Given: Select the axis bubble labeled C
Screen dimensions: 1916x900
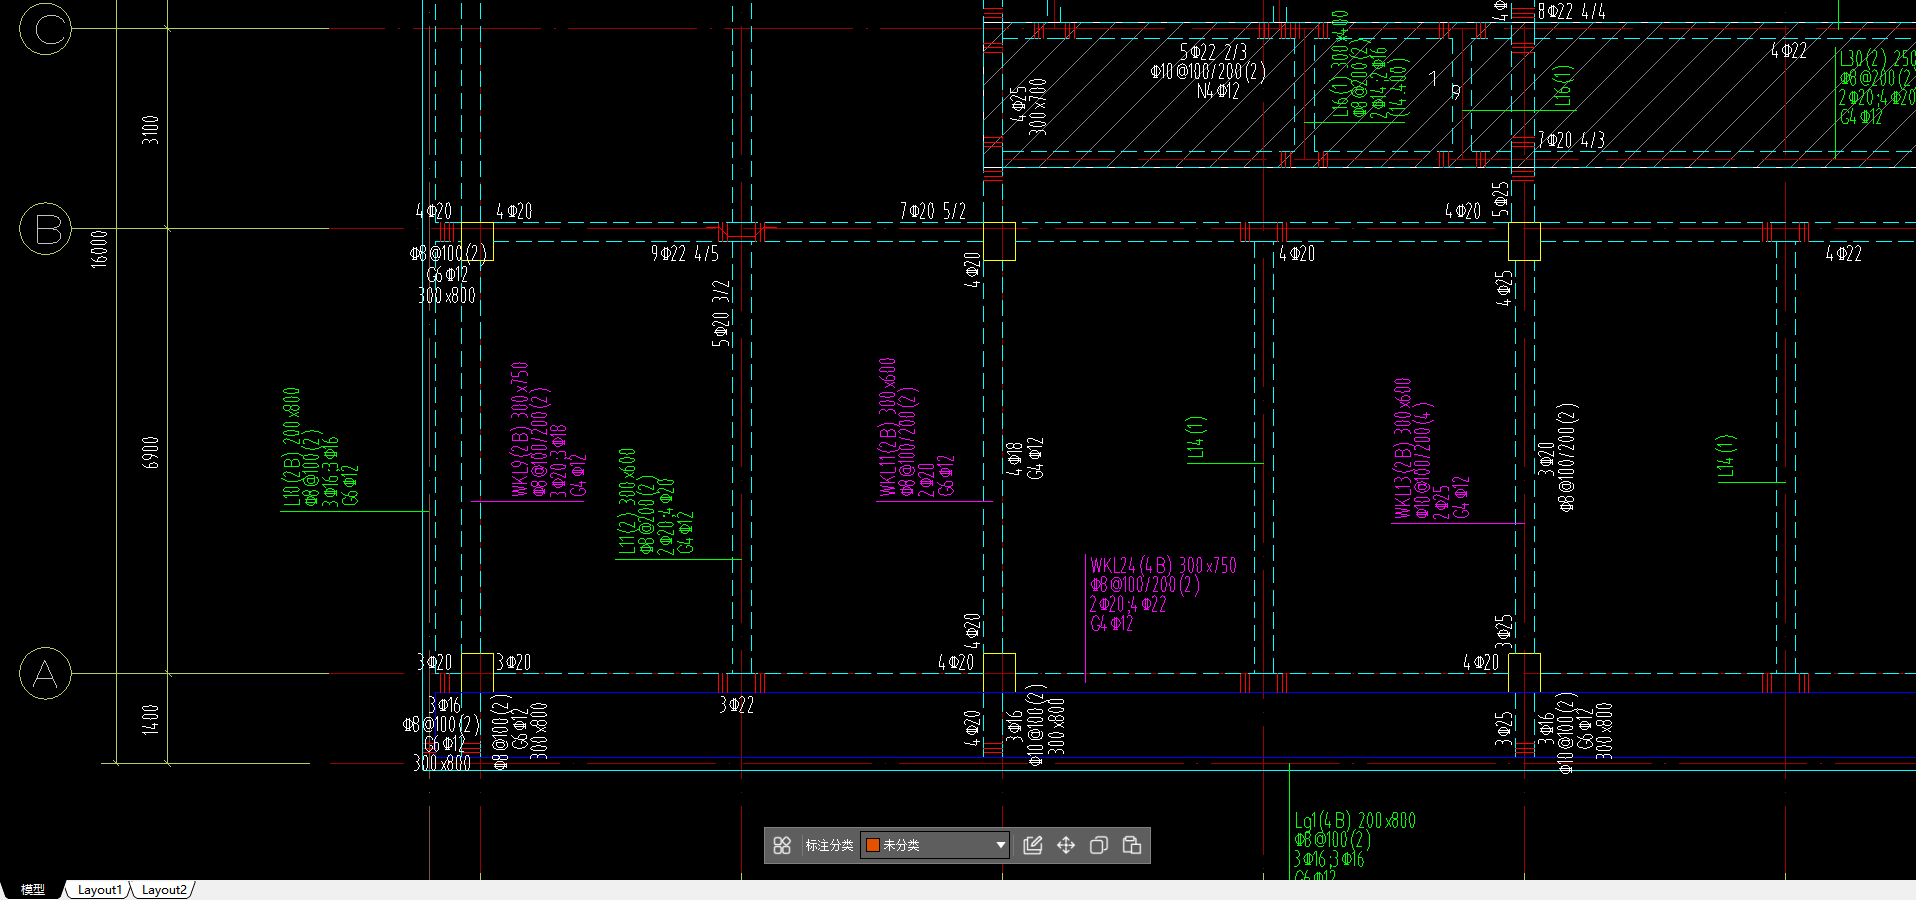Looking at the screenshot, I should click(45, 29).
